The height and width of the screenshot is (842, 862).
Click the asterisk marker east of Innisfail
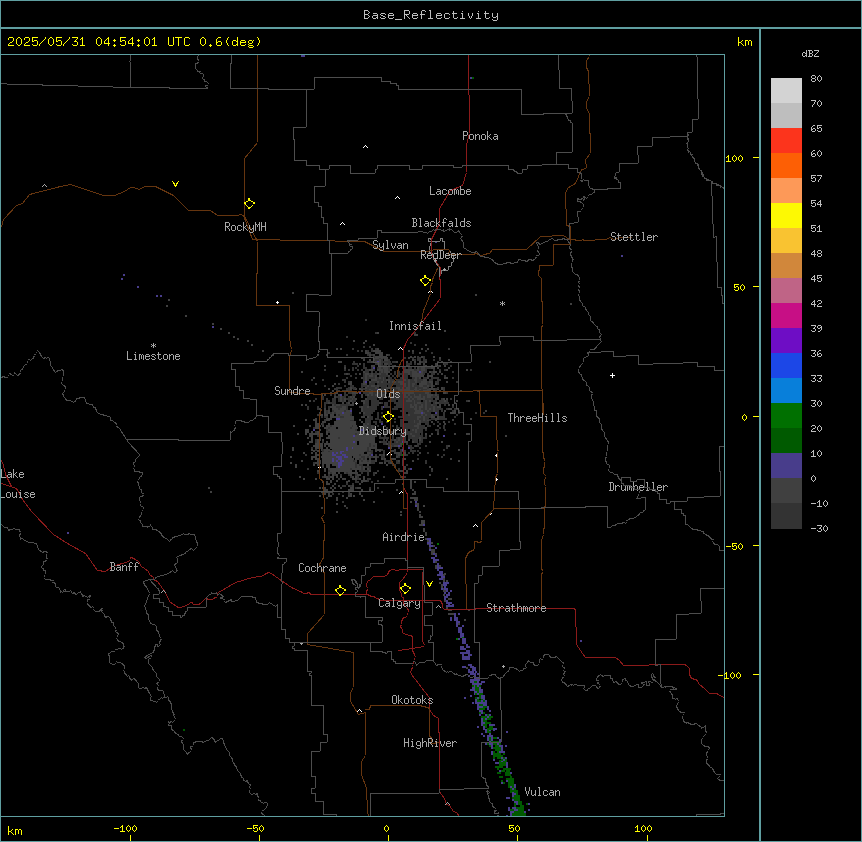tap(502, 303)
